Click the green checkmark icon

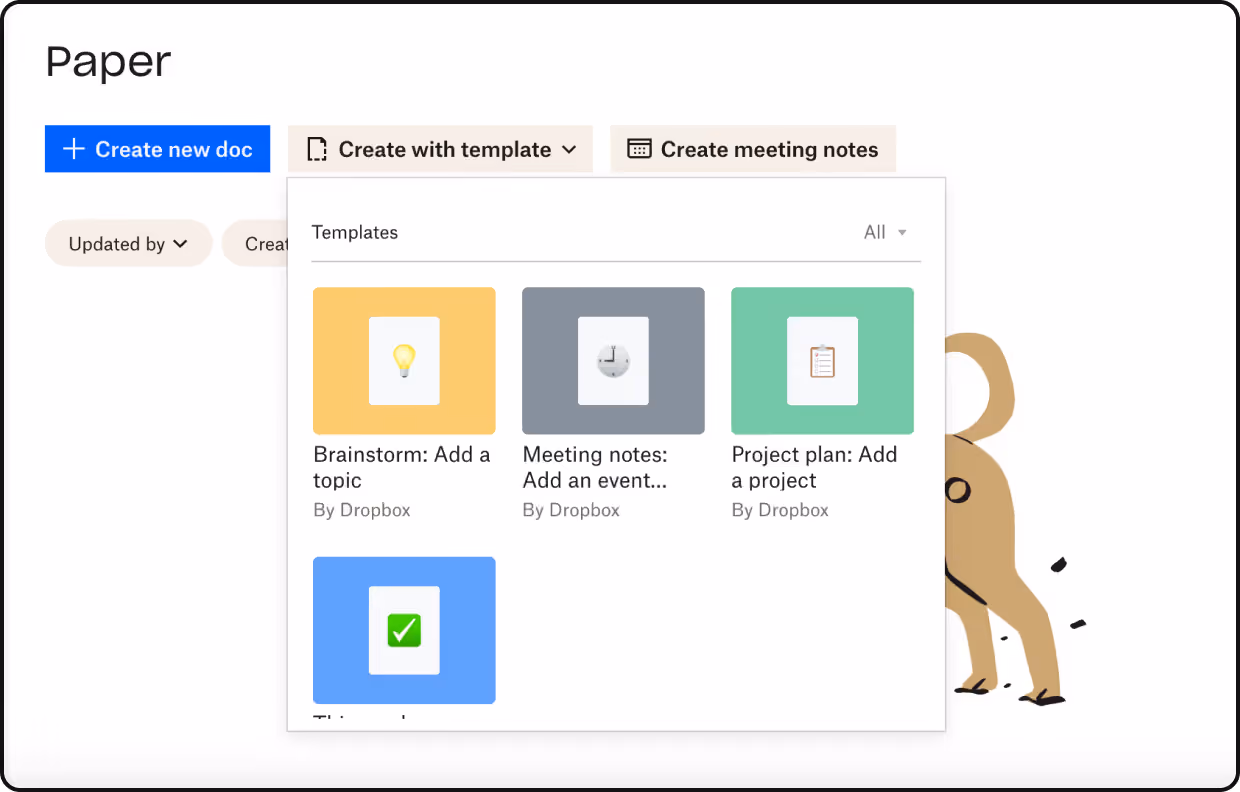click(404, 630)
